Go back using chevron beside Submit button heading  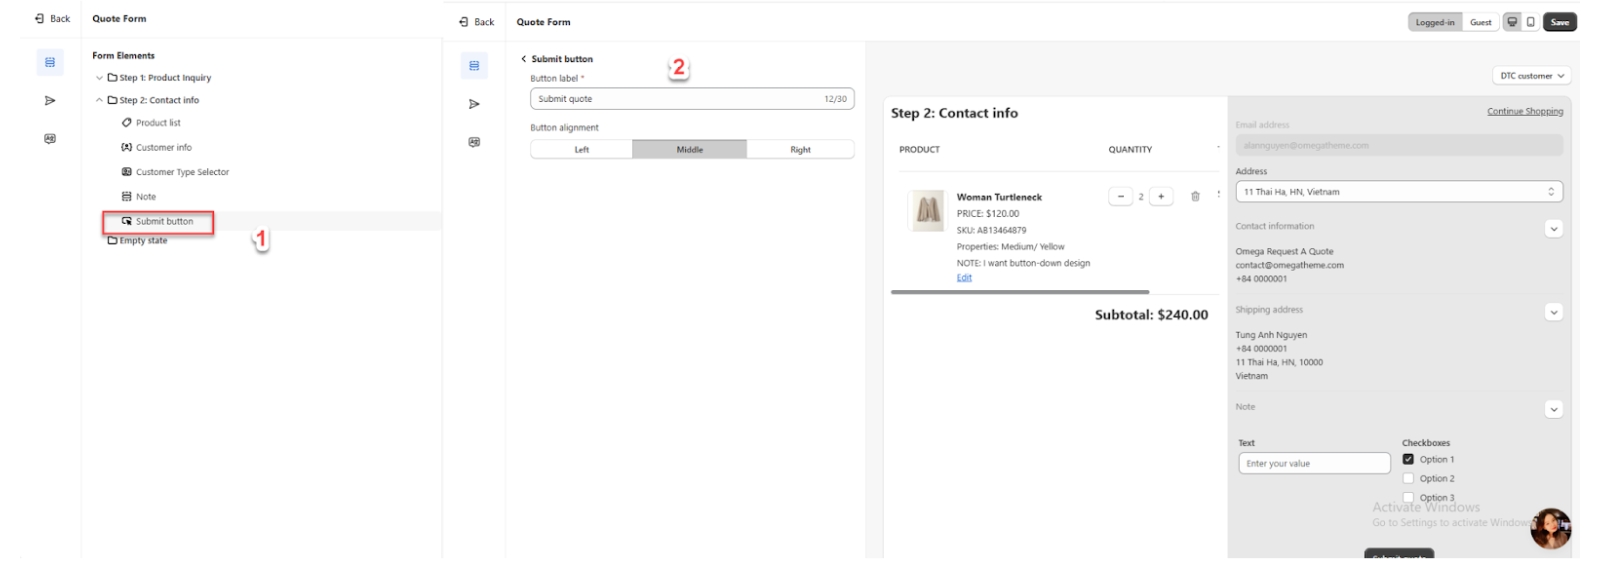[x=523, y=59]
